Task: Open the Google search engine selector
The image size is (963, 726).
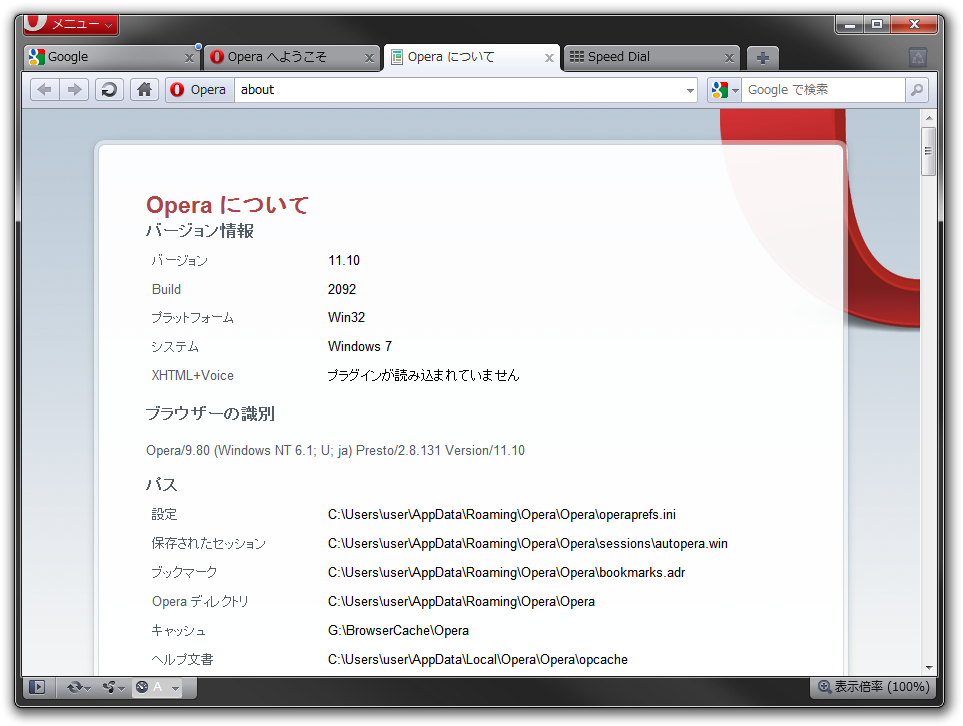Action: pyautogui.click(x=724, y=90)
